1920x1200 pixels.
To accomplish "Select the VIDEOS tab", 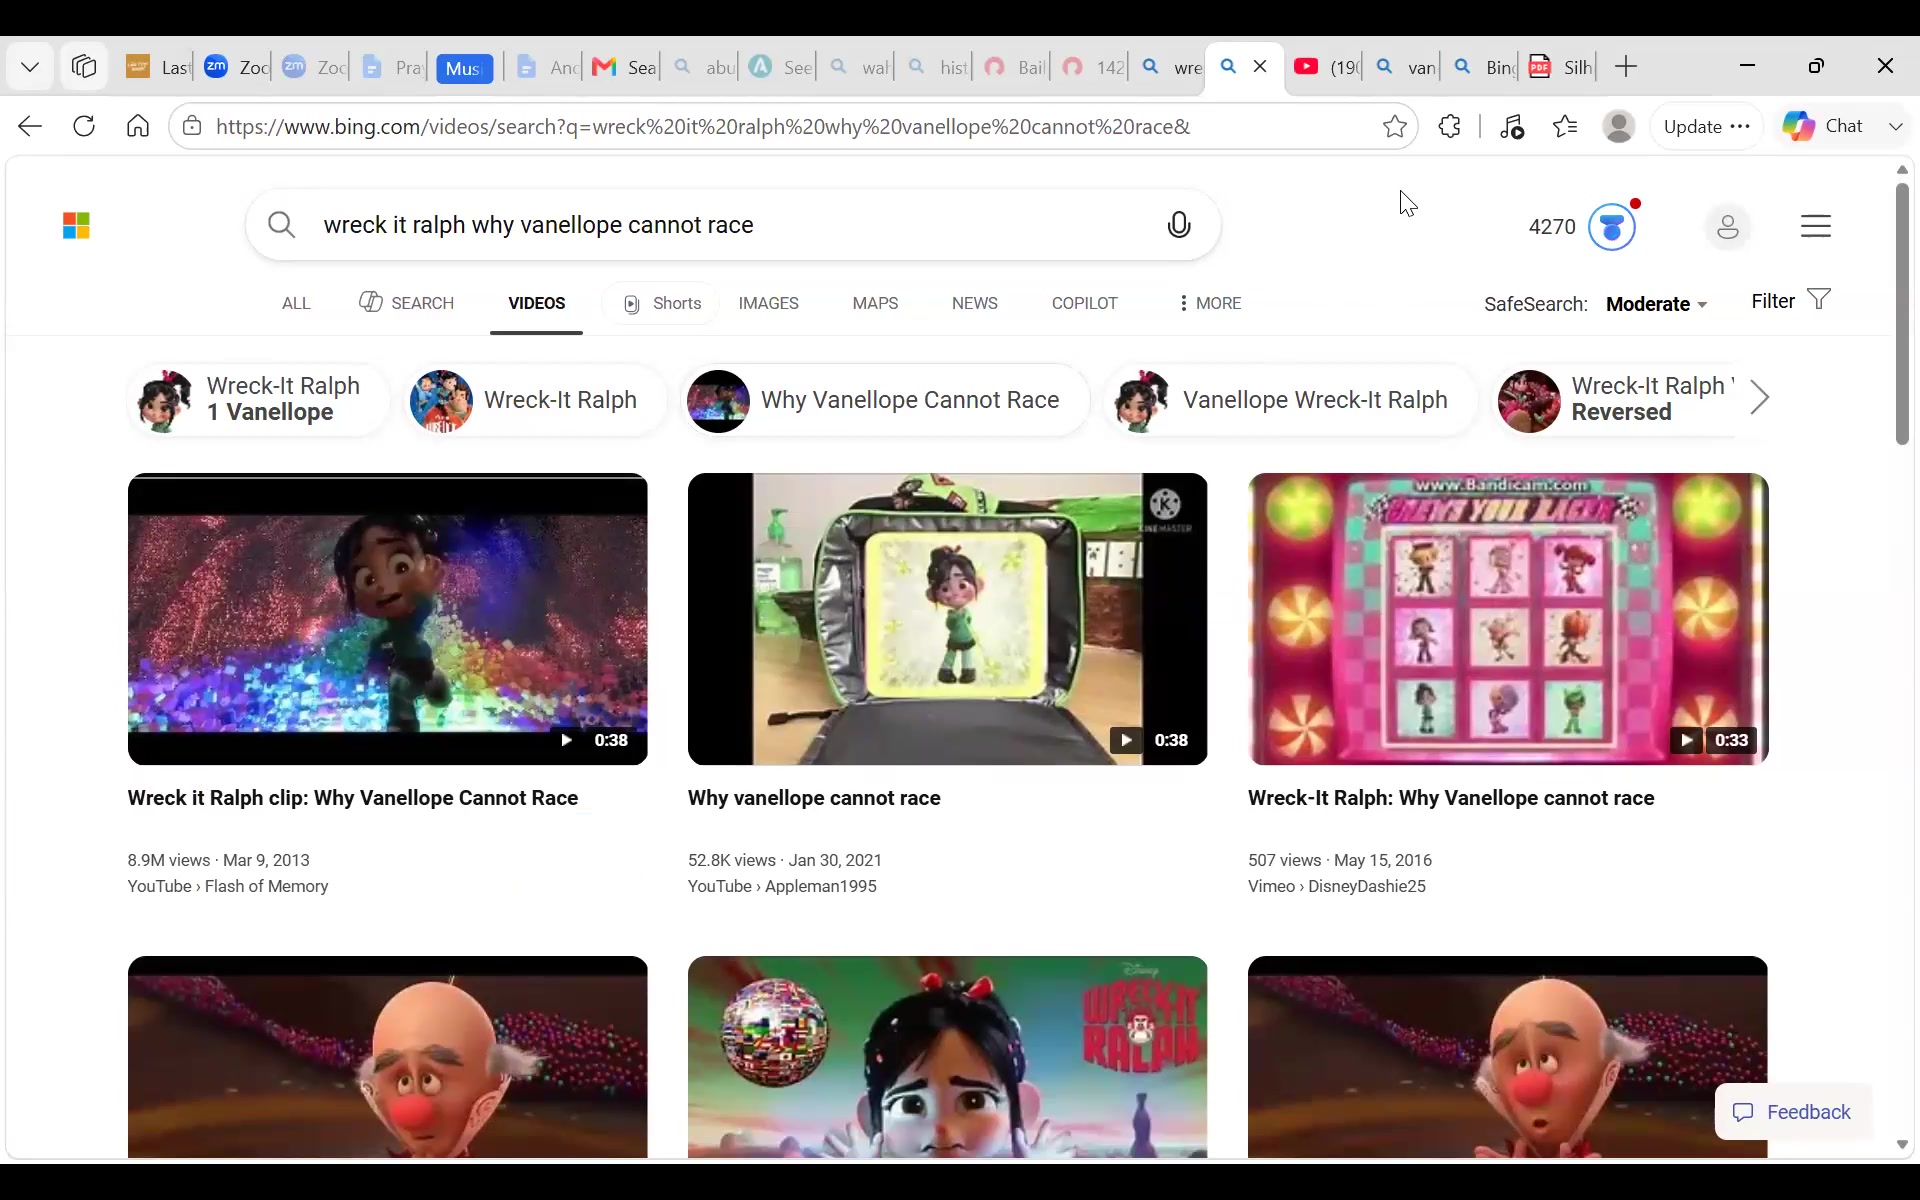I will tap(536, 303).
